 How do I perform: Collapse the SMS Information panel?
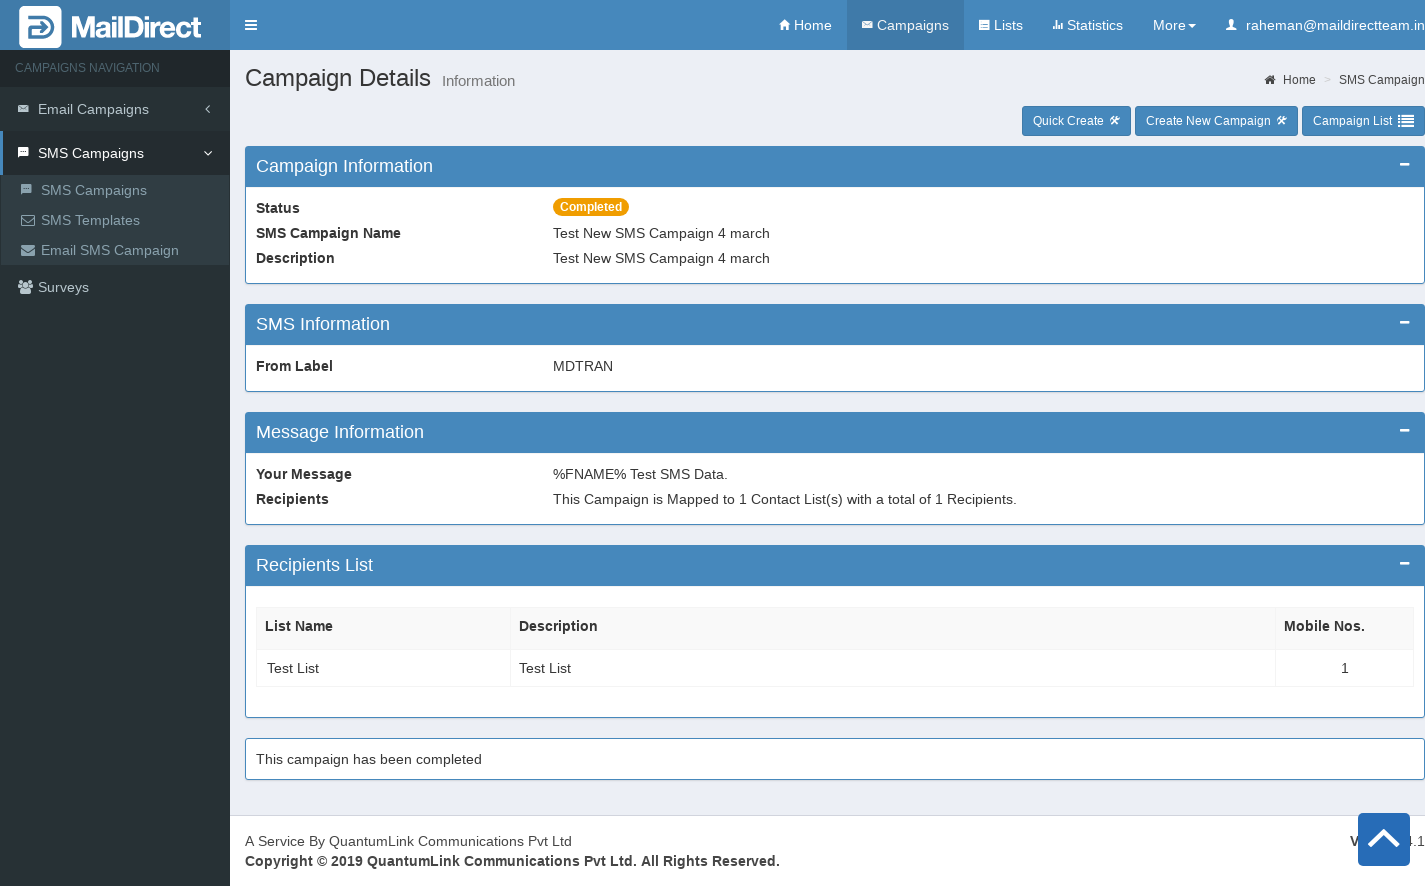tap(1404, 322)
